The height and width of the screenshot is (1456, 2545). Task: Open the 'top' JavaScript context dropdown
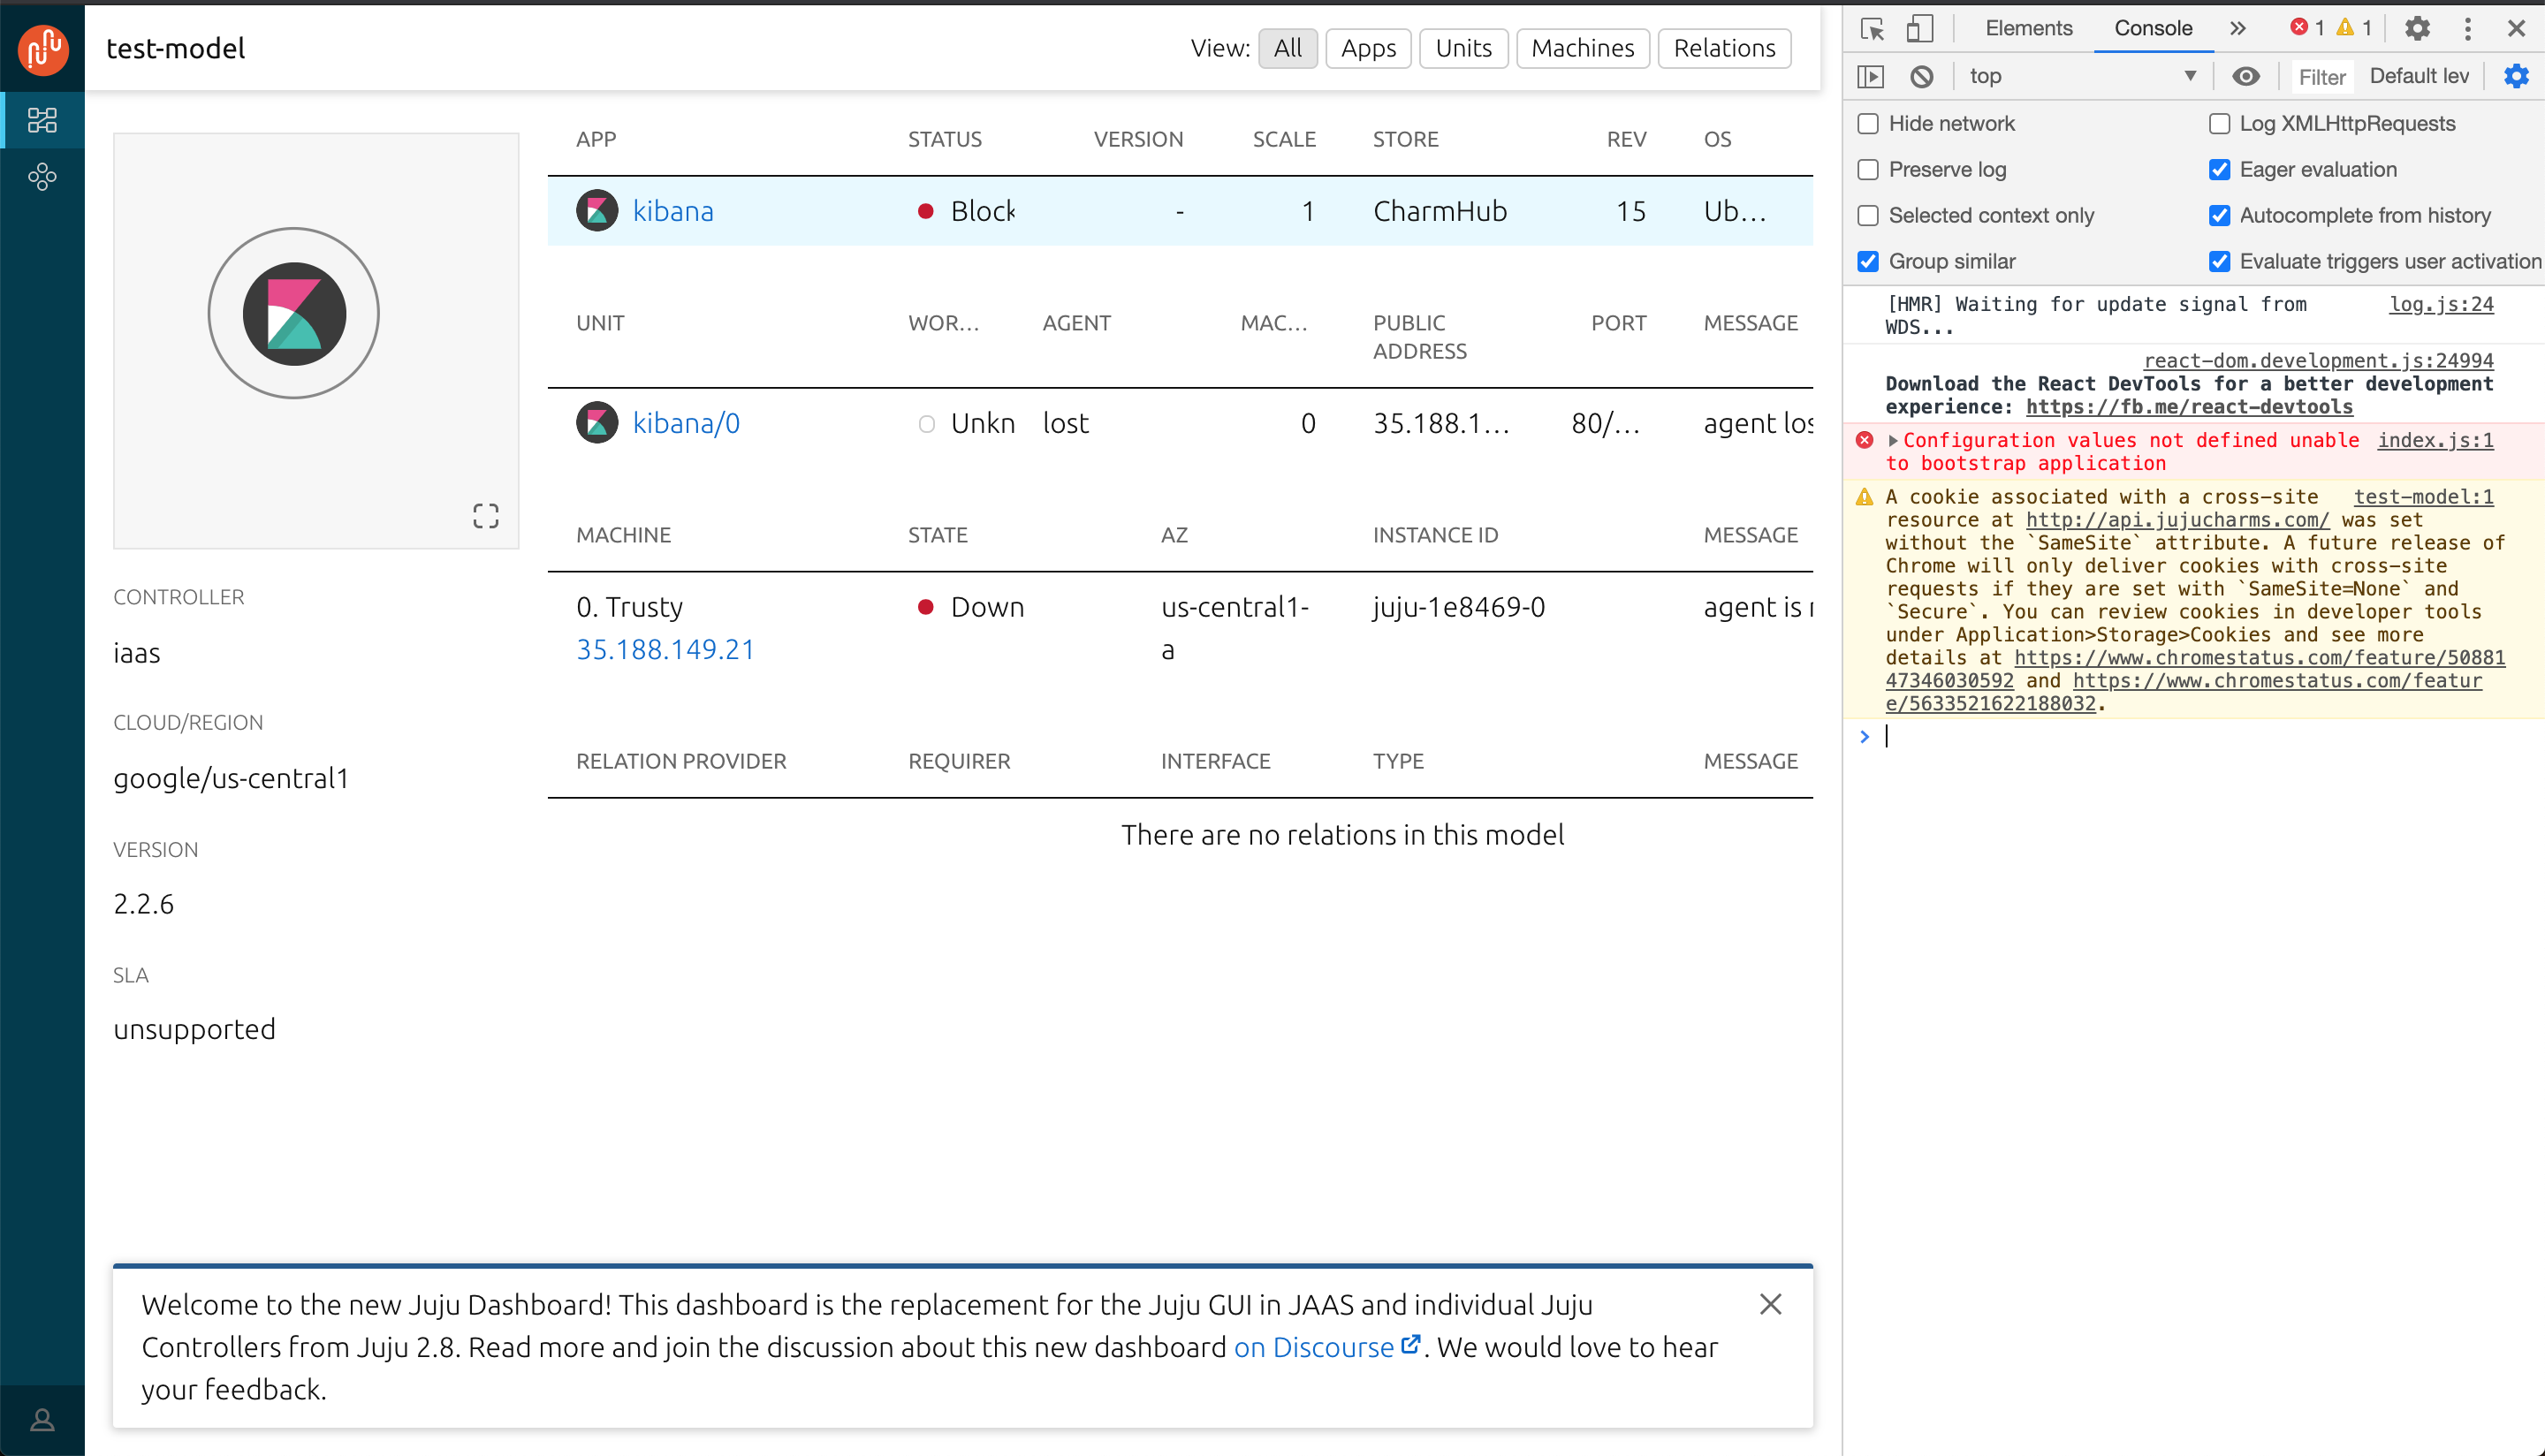[x=2082, y=76]
